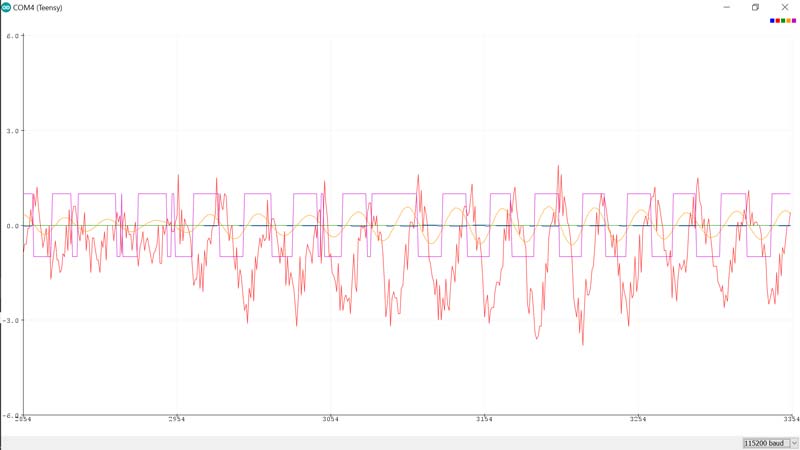Select the 3154 tick on the X axis

484,419
